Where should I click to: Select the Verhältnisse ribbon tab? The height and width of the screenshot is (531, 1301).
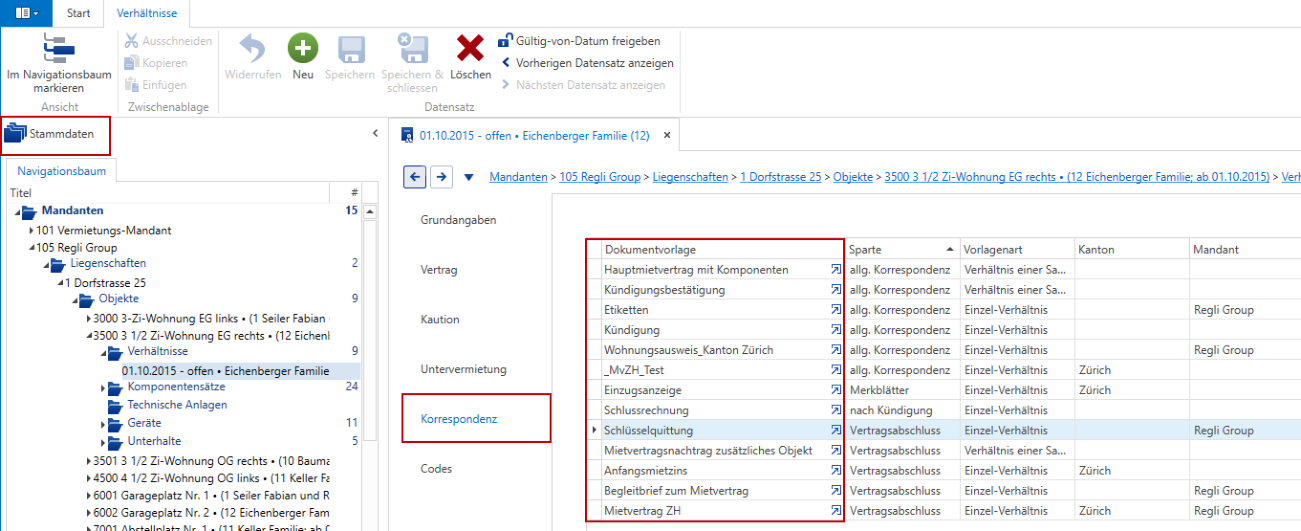[x=147, y=14]
